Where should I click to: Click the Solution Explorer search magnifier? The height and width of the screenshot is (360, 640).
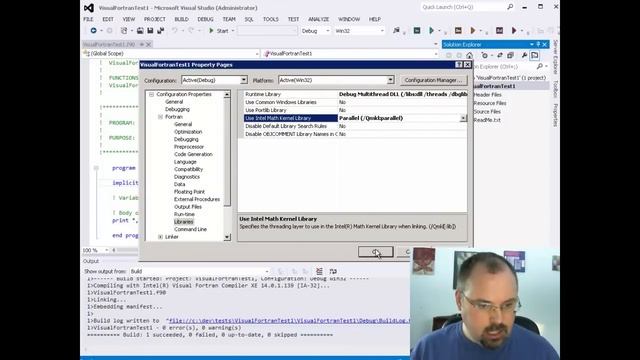tap(540, 66)
